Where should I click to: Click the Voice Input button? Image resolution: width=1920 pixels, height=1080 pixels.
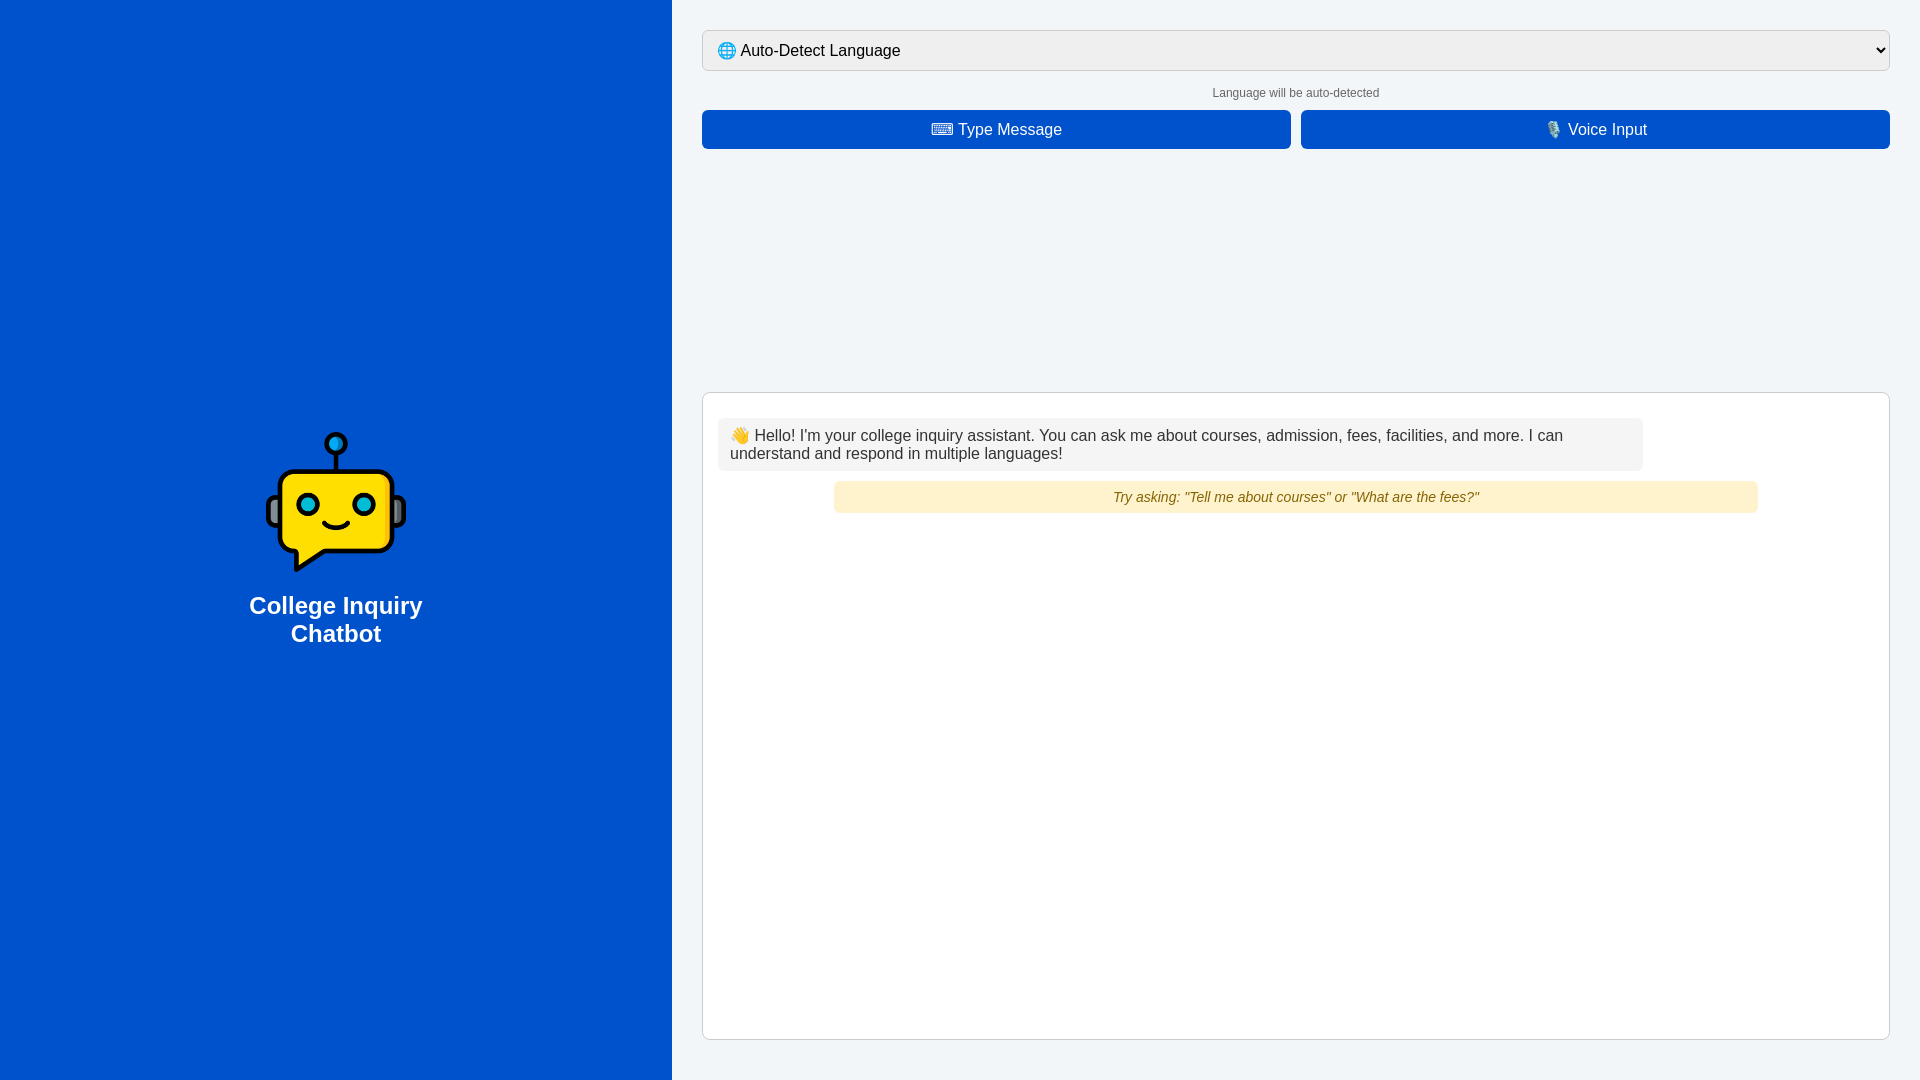[1595, 130]
